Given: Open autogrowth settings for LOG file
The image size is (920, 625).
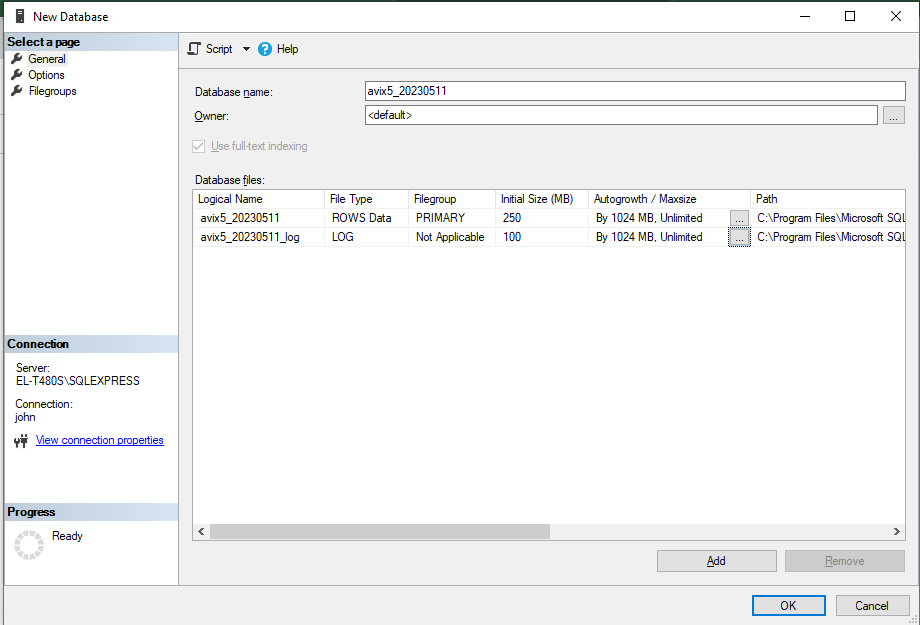Looking at the screenshot, I should (739, 238).
